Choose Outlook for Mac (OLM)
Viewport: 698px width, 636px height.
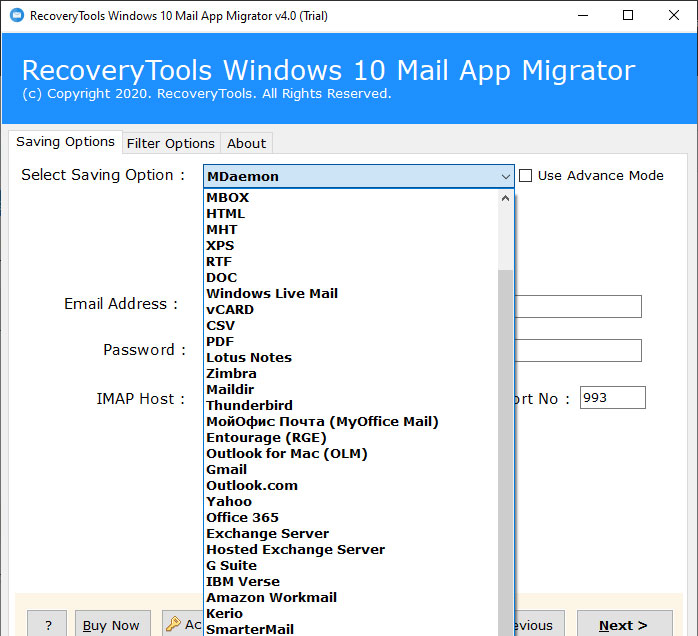pyautogui.click(x=351, y=454)
